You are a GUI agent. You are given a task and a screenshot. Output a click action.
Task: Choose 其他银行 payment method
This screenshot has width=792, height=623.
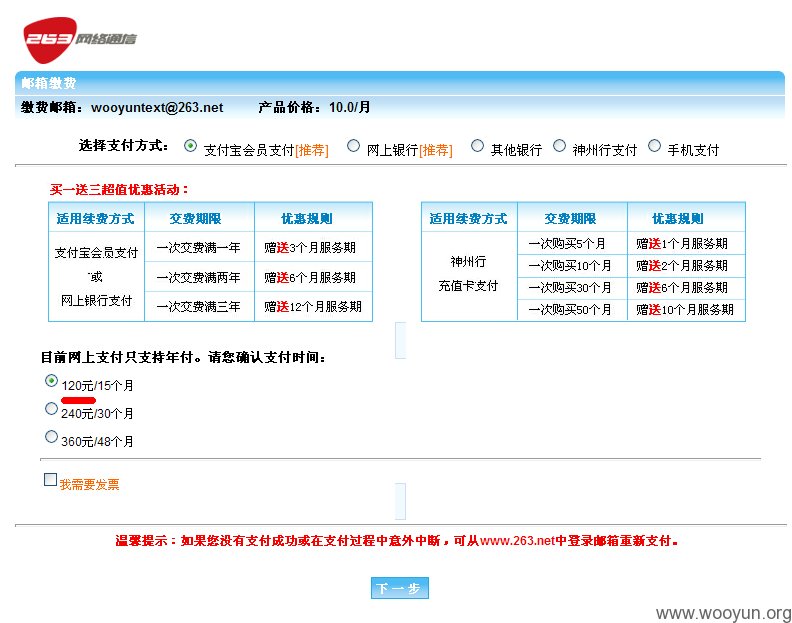[x=477, y=146]
